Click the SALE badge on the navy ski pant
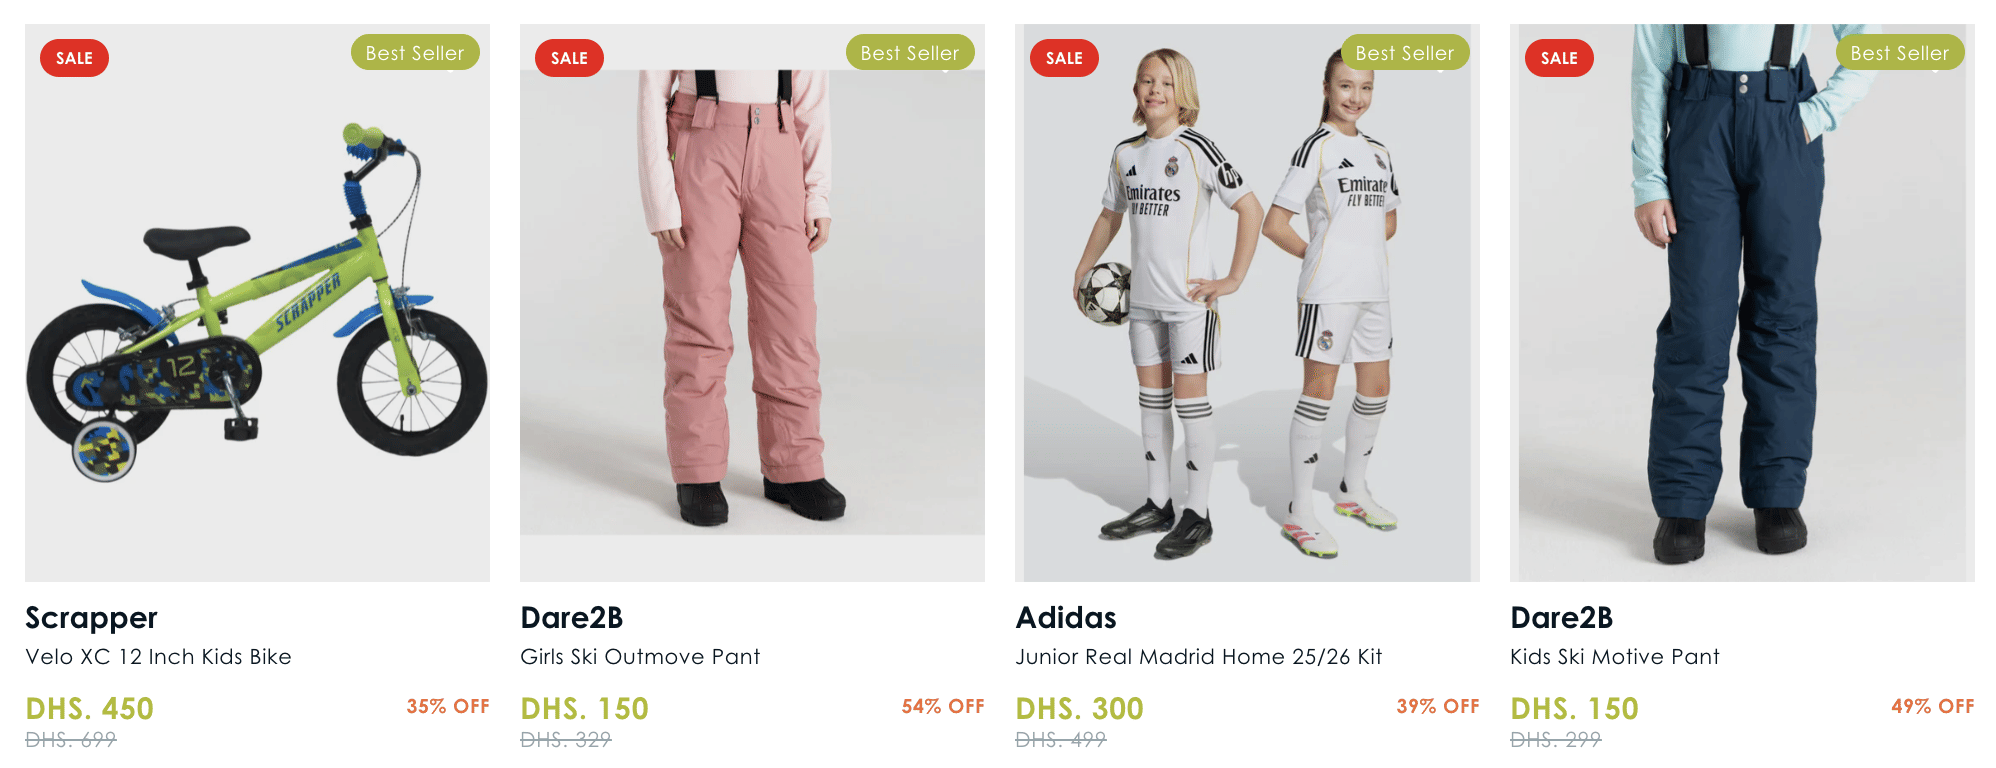1996x768 pixels. click(1559, 58)
